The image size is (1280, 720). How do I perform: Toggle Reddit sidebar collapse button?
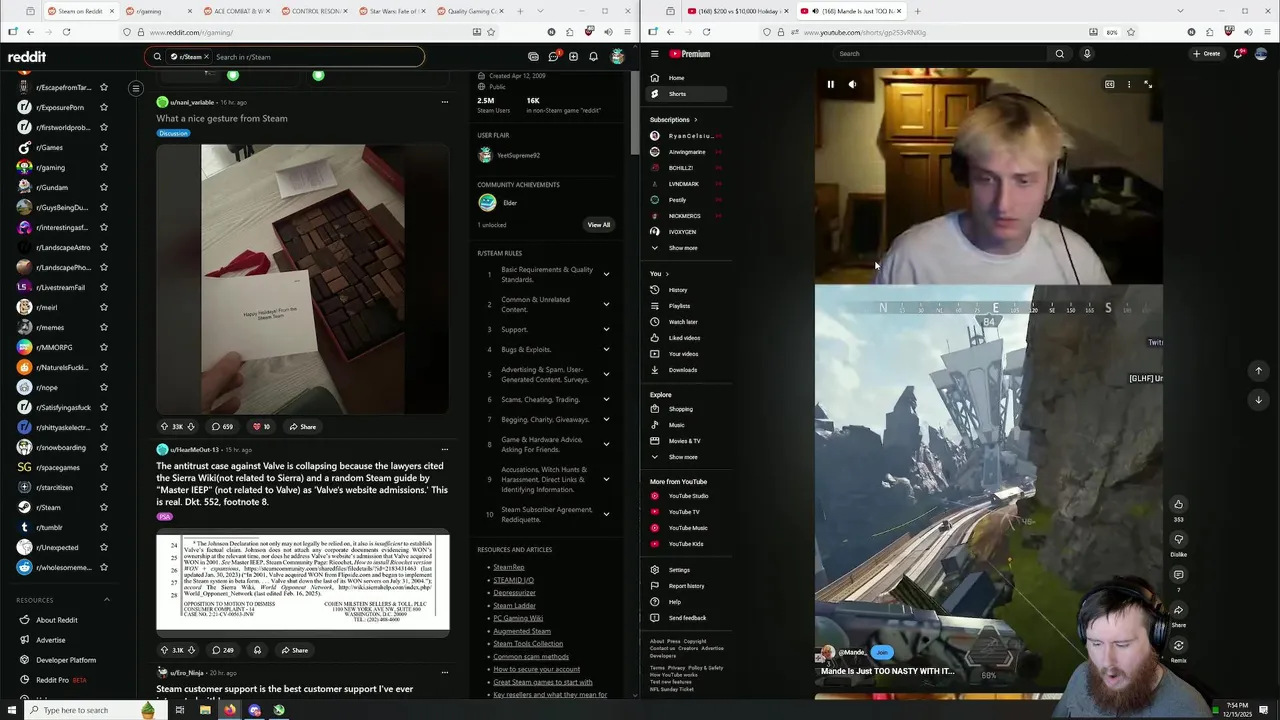136,88
